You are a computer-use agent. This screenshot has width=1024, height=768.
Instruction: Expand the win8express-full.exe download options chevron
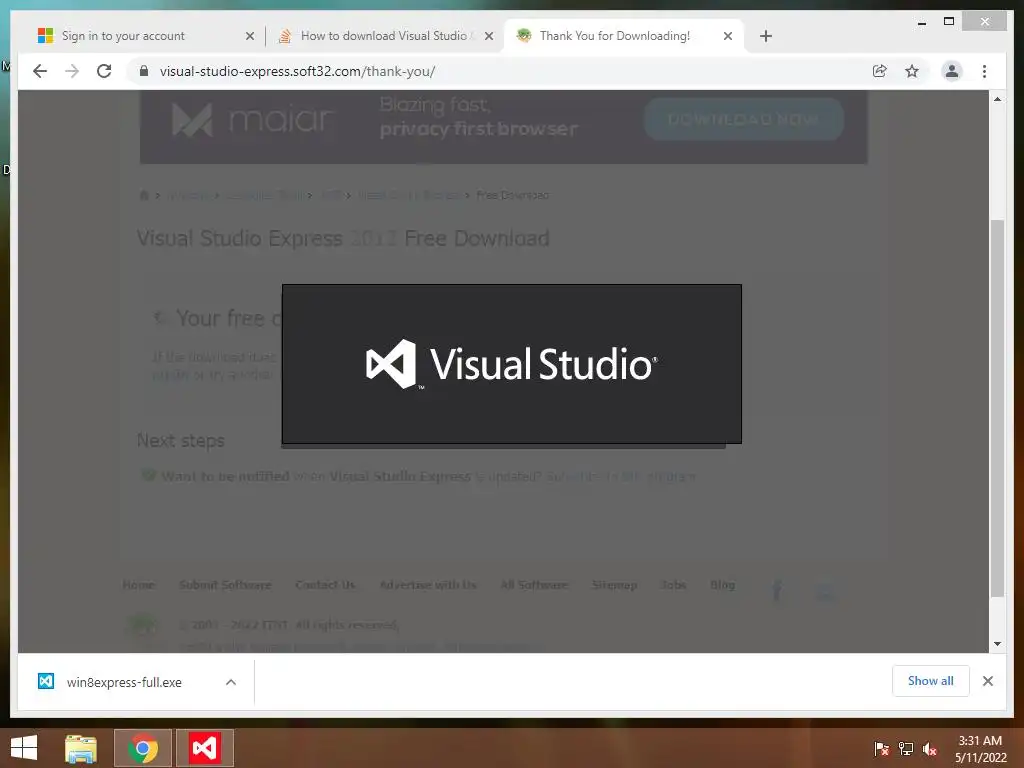(231, 682)
